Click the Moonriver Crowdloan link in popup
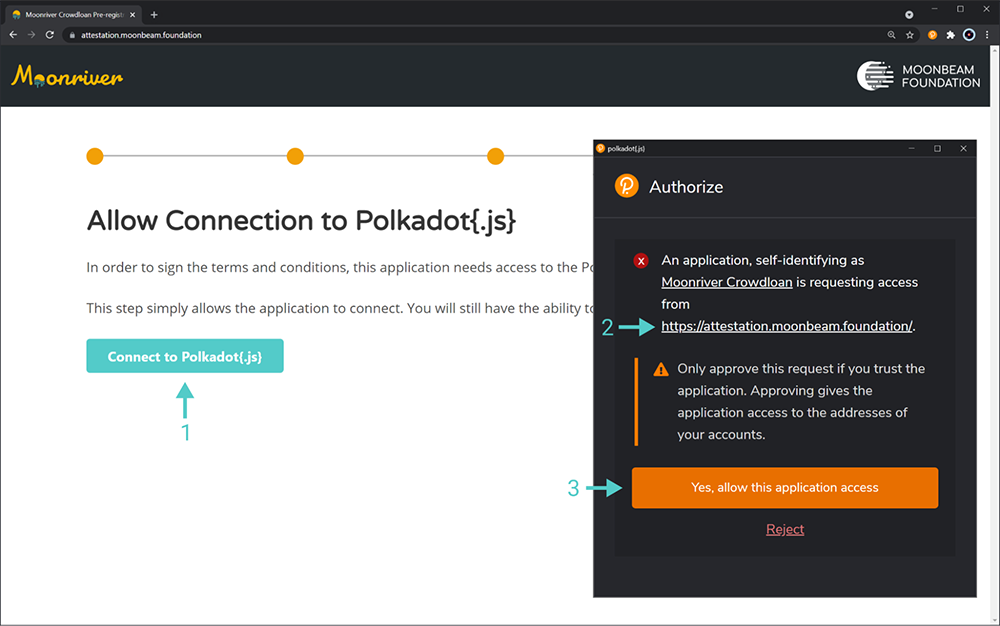The height and width of the screenshot is (626, 1000). 727,282
